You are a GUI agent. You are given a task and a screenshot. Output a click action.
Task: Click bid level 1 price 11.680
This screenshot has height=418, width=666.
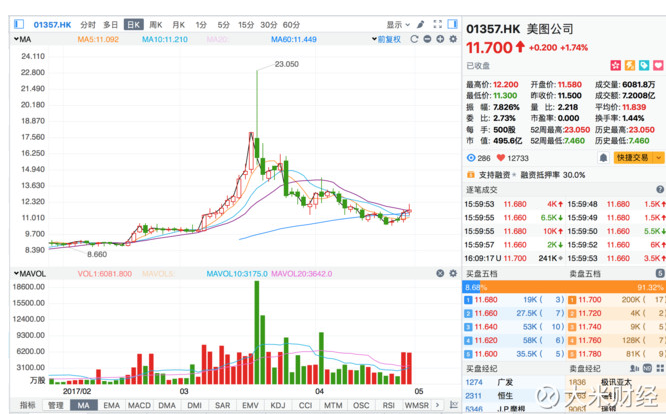pyautogui.click(x=486, y=300)
